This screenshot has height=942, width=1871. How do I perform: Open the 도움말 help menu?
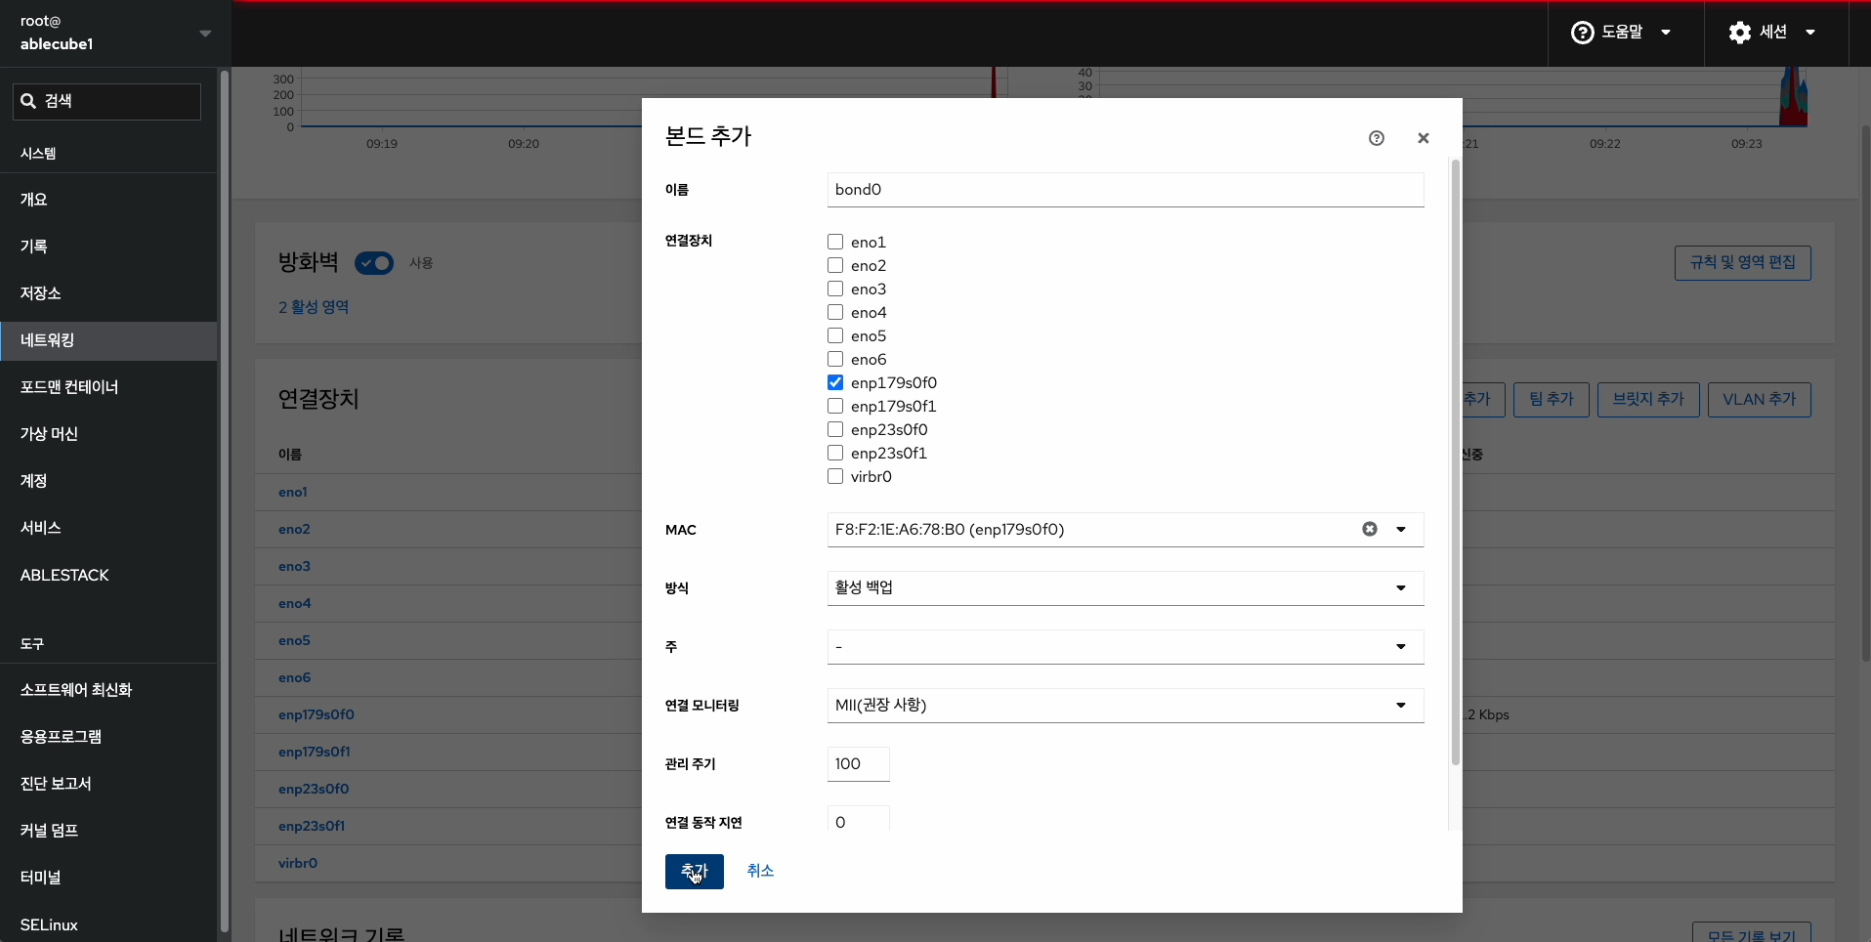click(1621, 32)
